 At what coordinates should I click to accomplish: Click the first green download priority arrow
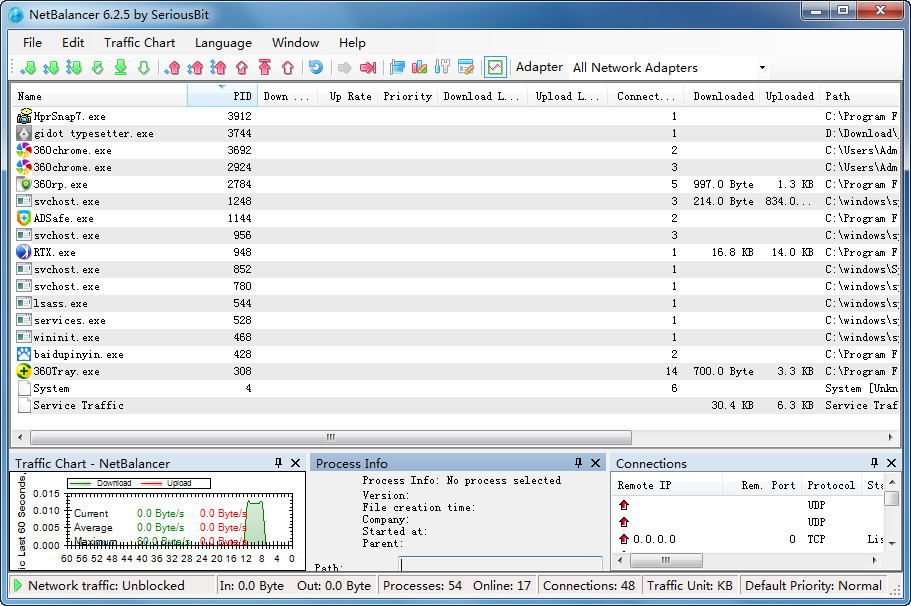point(28,68)
